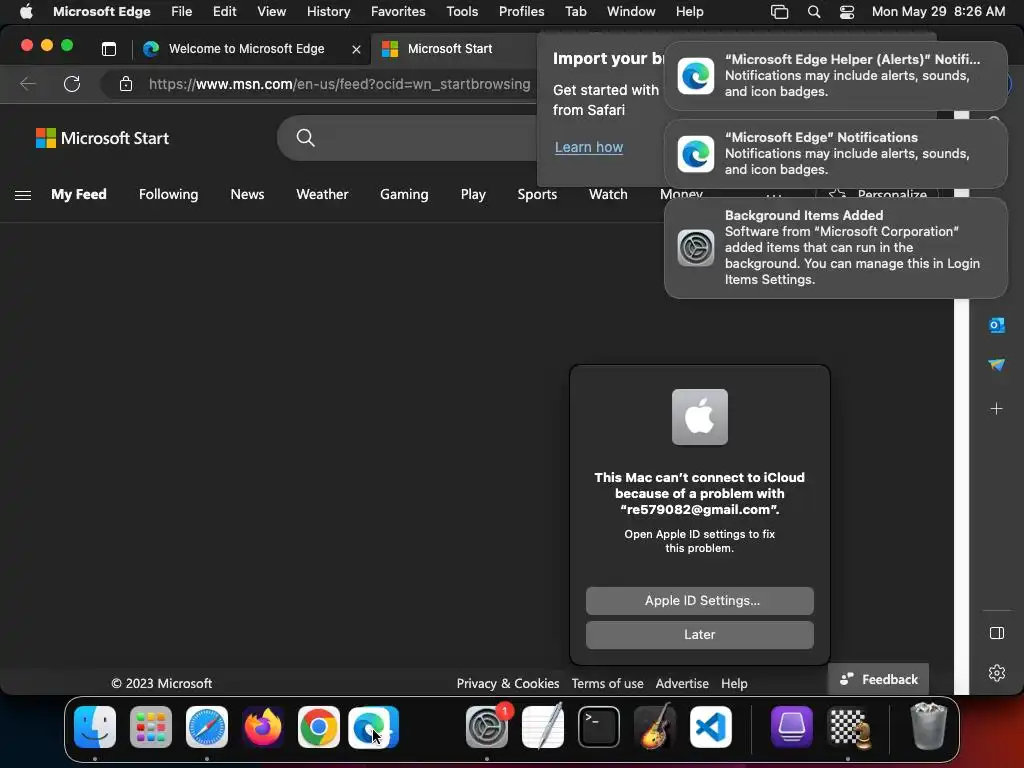Click the plus to customize sidebar

click(x=997, y=409)
